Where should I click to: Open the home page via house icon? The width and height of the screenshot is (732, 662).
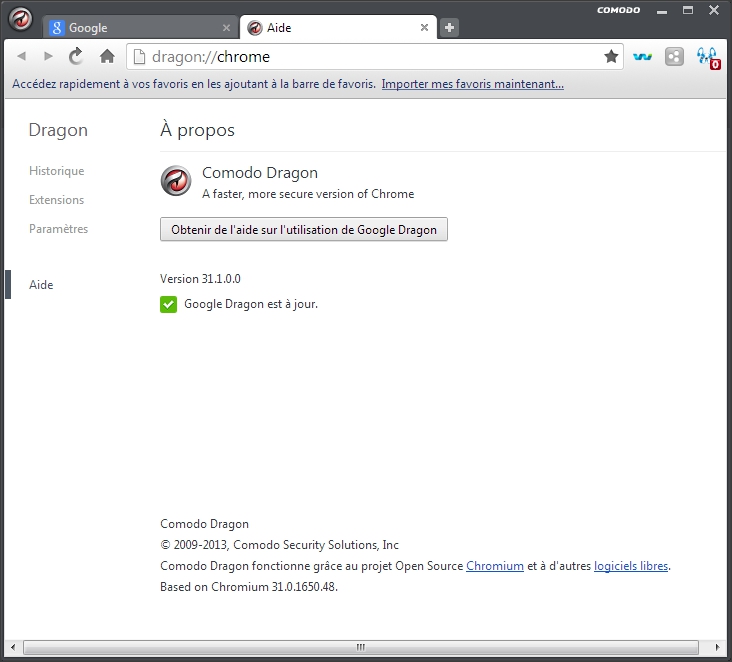click(107, 56)
